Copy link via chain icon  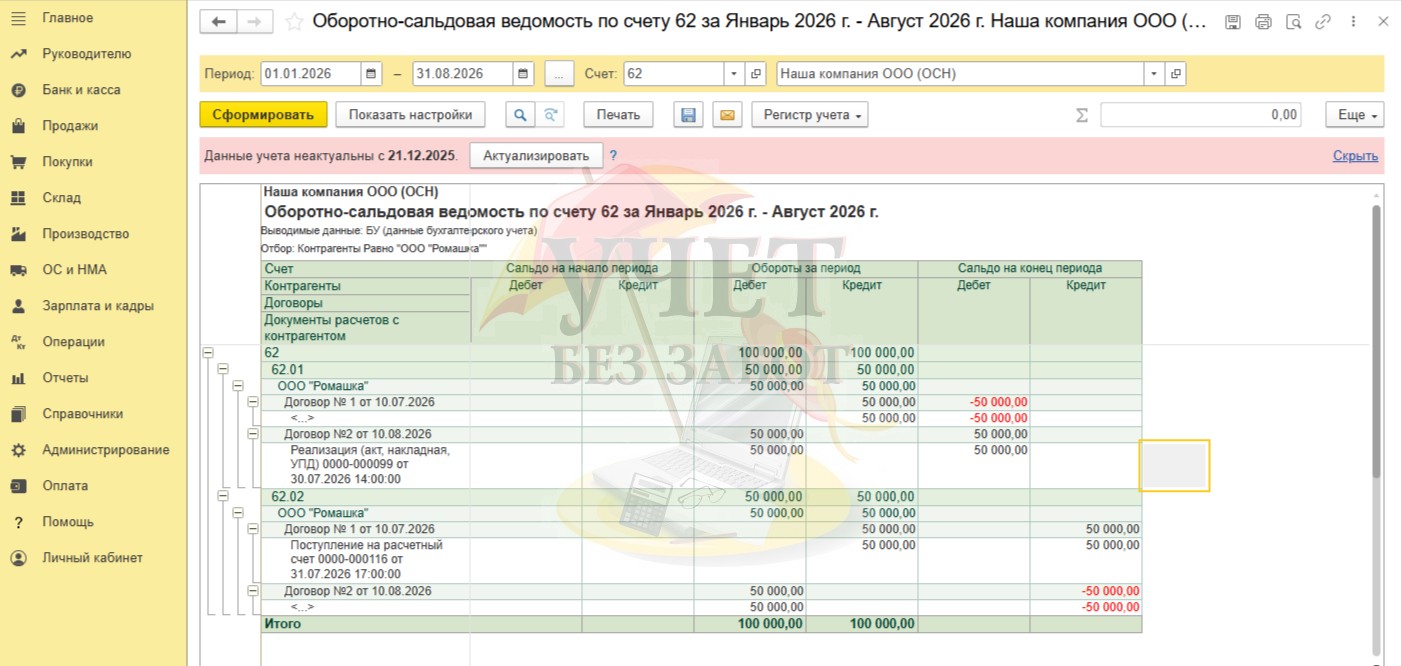pos(1323,21)
